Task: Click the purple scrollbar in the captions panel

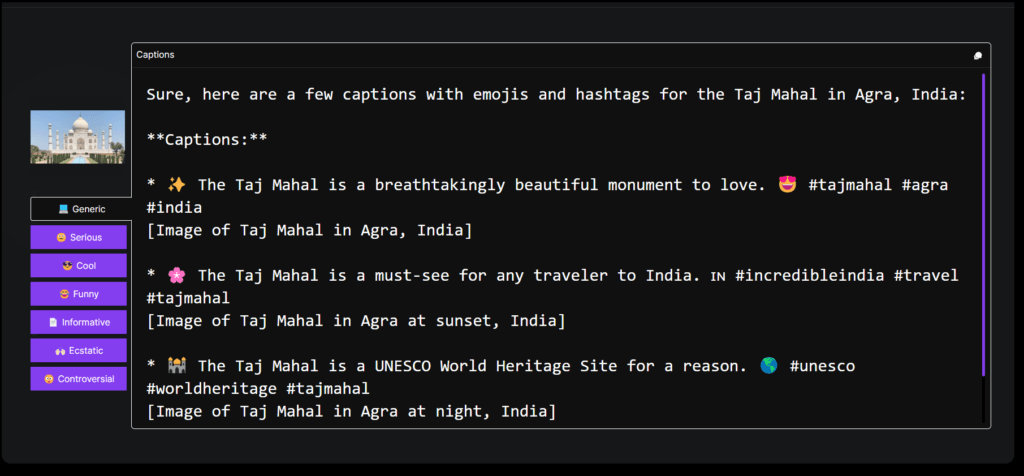Action: point(984,220)
